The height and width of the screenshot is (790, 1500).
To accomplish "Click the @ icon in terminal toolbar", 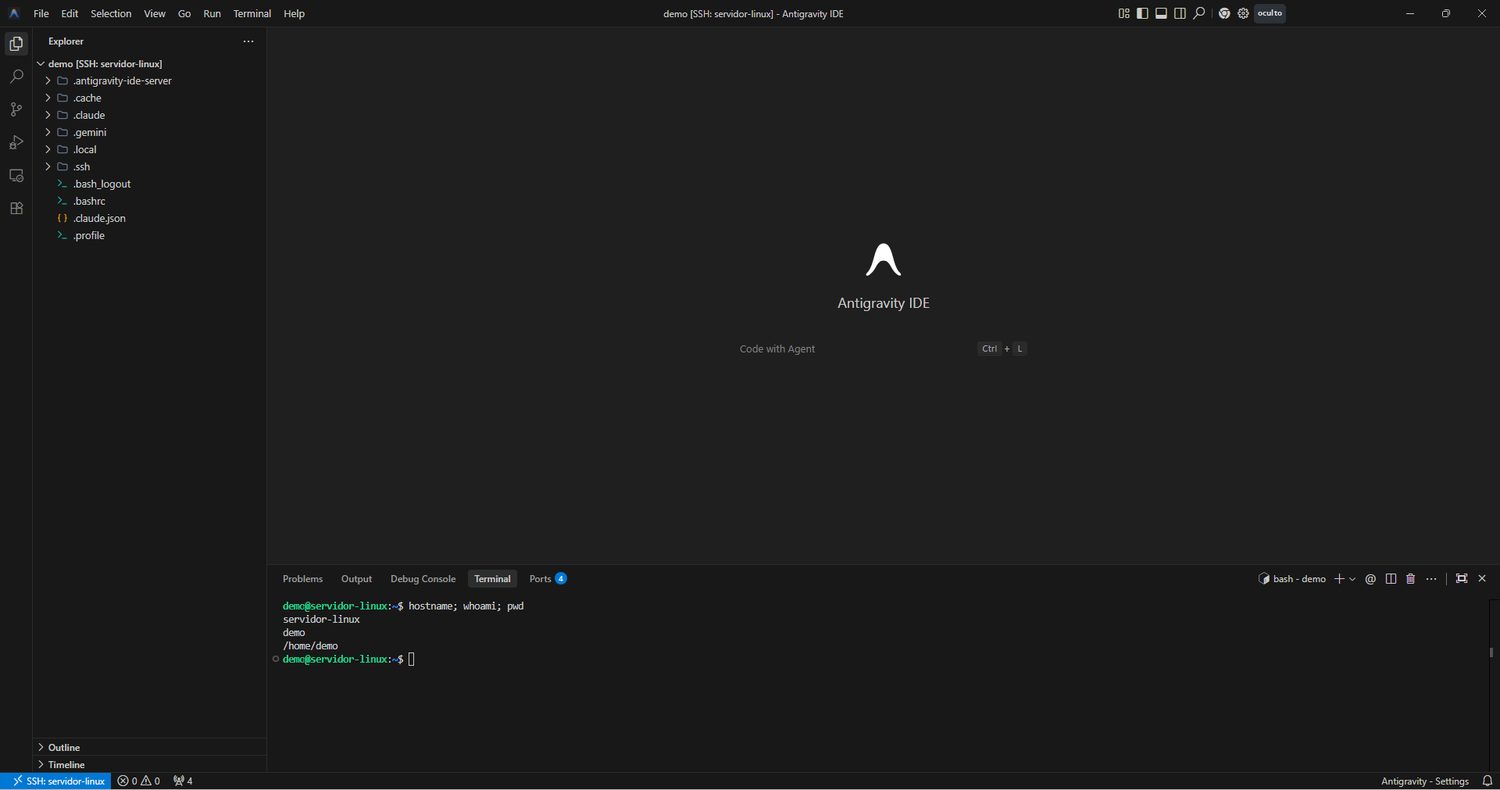I will point(1371,579).
